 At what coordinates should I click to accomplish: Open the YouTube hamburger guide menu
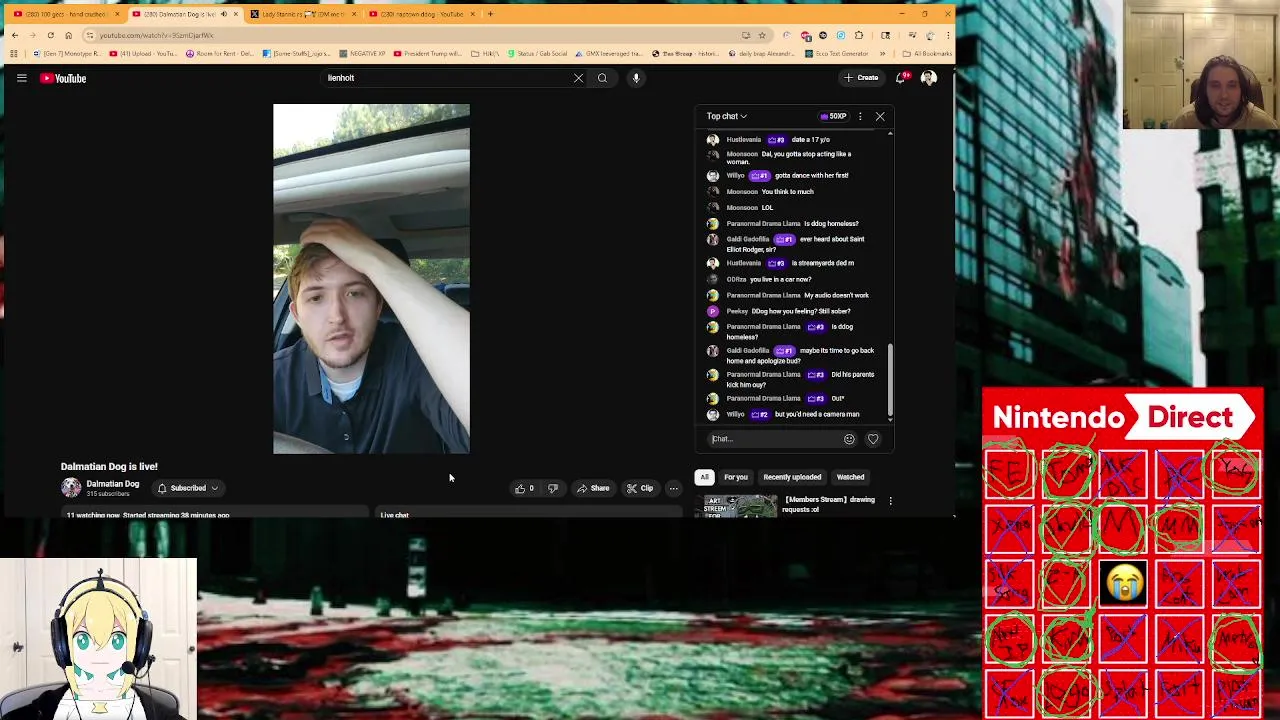point(21,78)
